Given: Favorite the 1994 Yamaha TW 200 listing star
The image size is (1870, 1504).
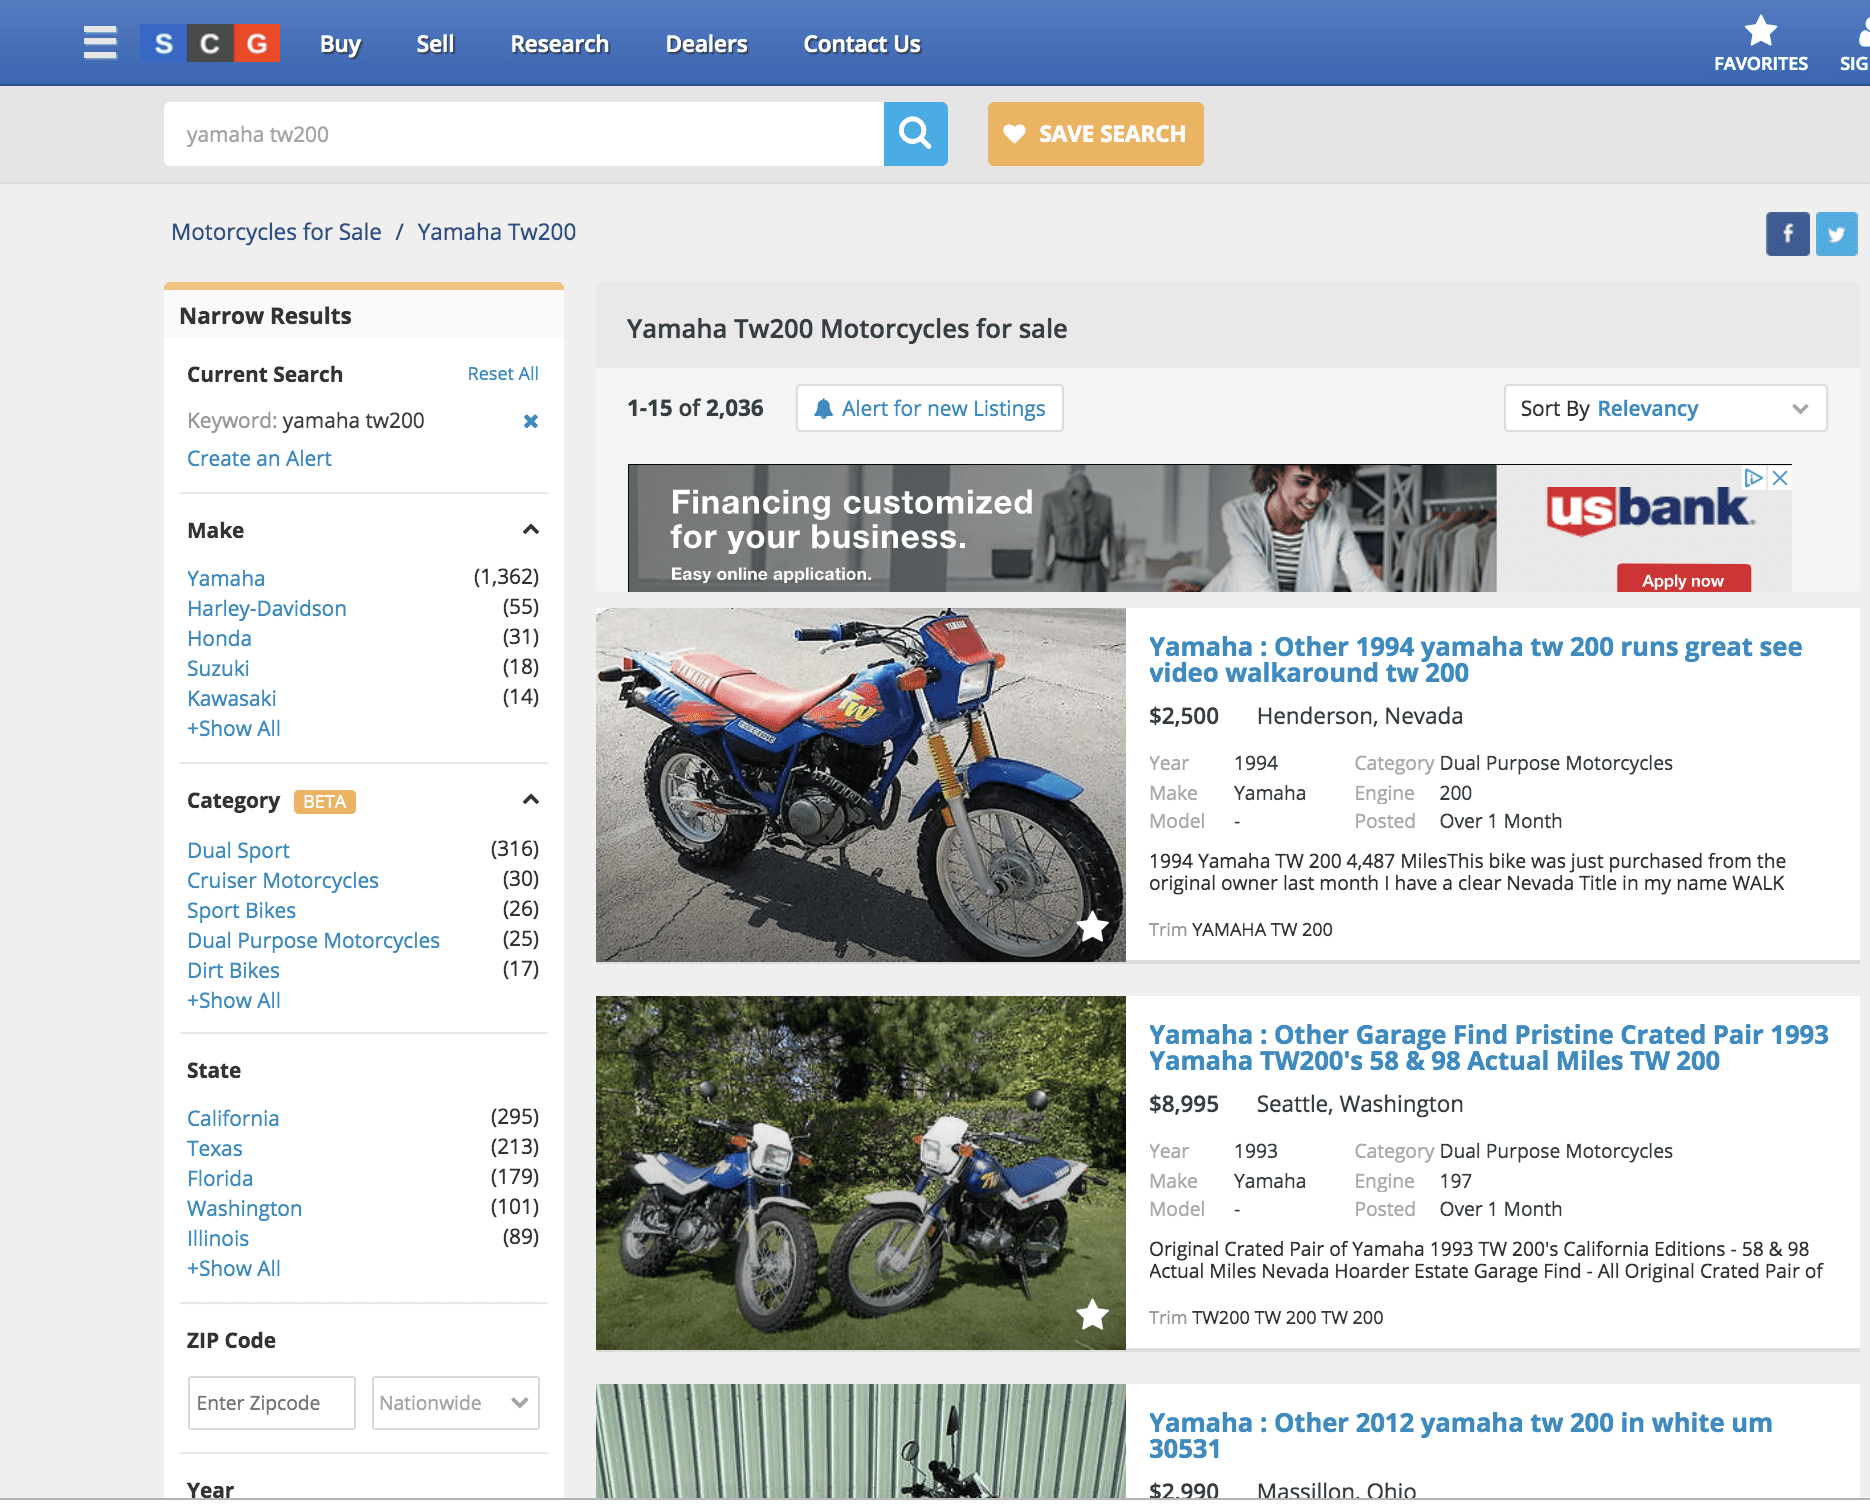Looking at the screenshot, I should (x=1092, y=927).
